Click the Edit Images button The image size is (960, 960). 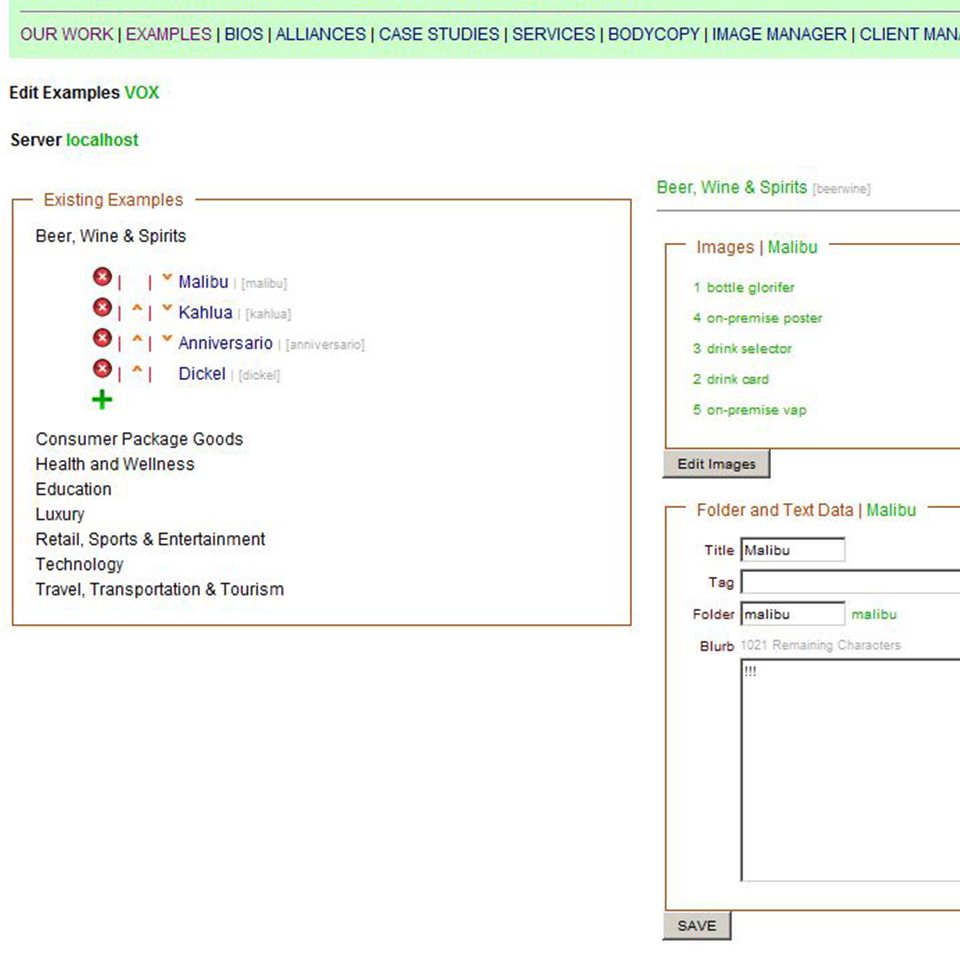pyautogui.click(x=716, y=464)
